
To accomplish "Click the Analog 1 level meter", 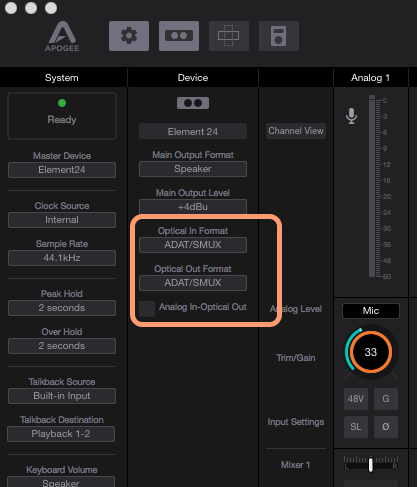I will pyautogui.click(x=372, y=186).
